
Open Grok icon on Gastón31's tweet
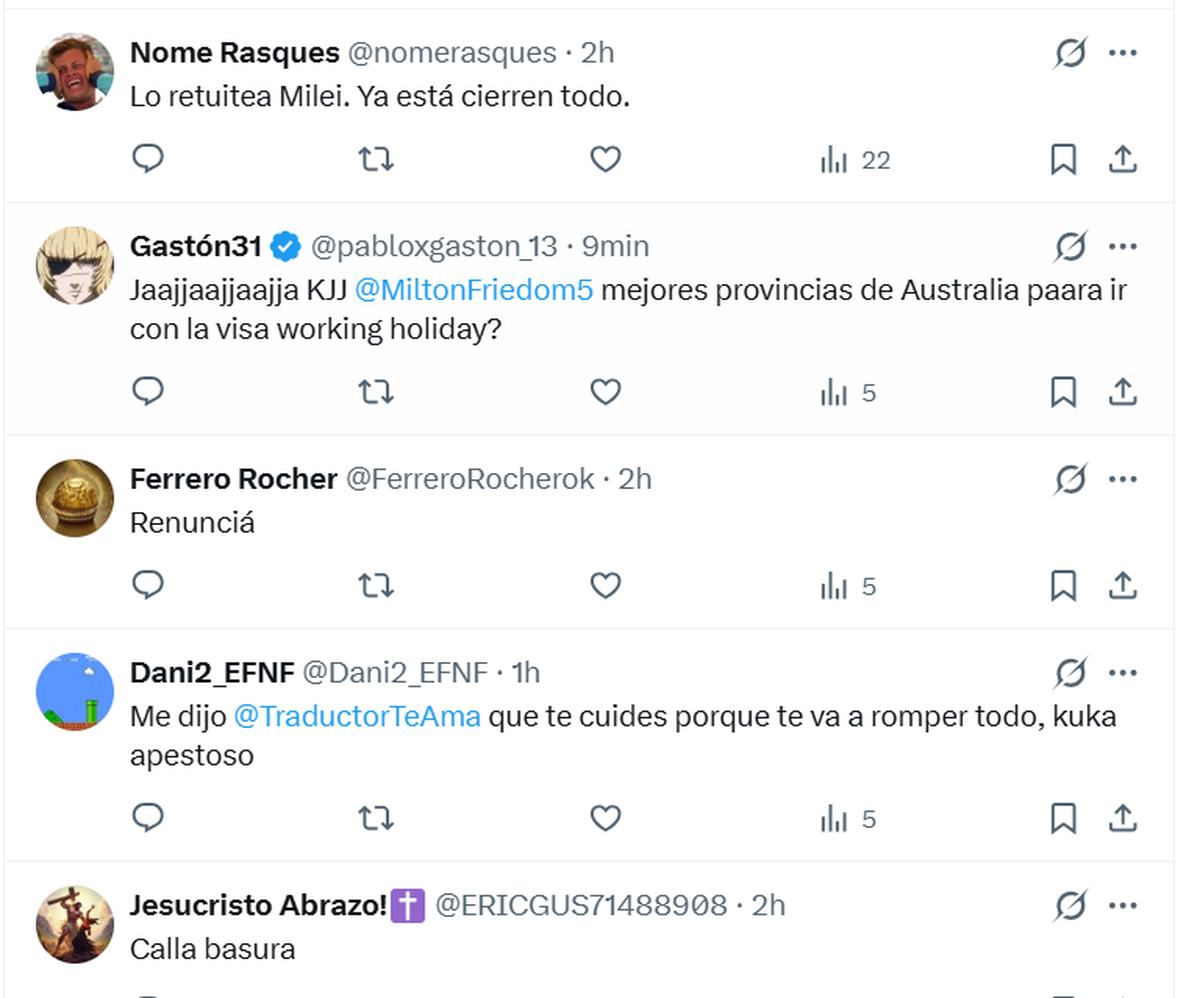[x=1070, y=246]
